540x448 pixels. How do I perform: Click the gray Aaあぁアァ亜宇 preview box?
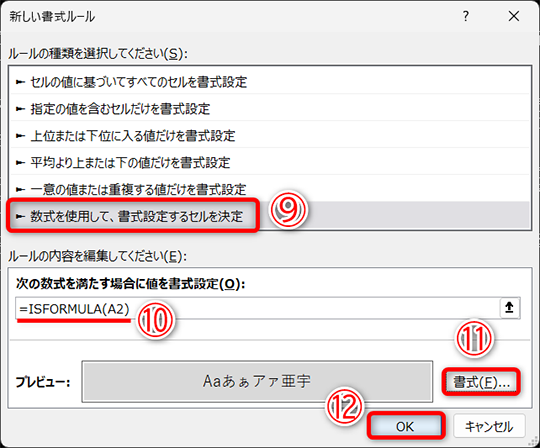point(257,382)
